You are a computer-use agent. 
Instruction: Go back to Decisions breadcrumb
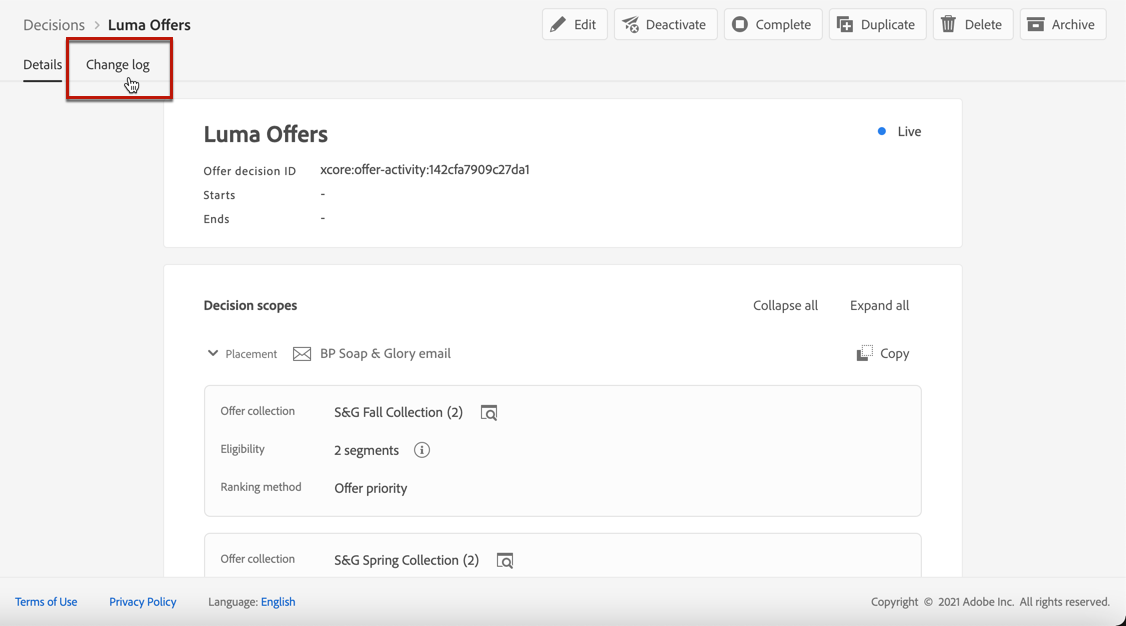[54, 25]
